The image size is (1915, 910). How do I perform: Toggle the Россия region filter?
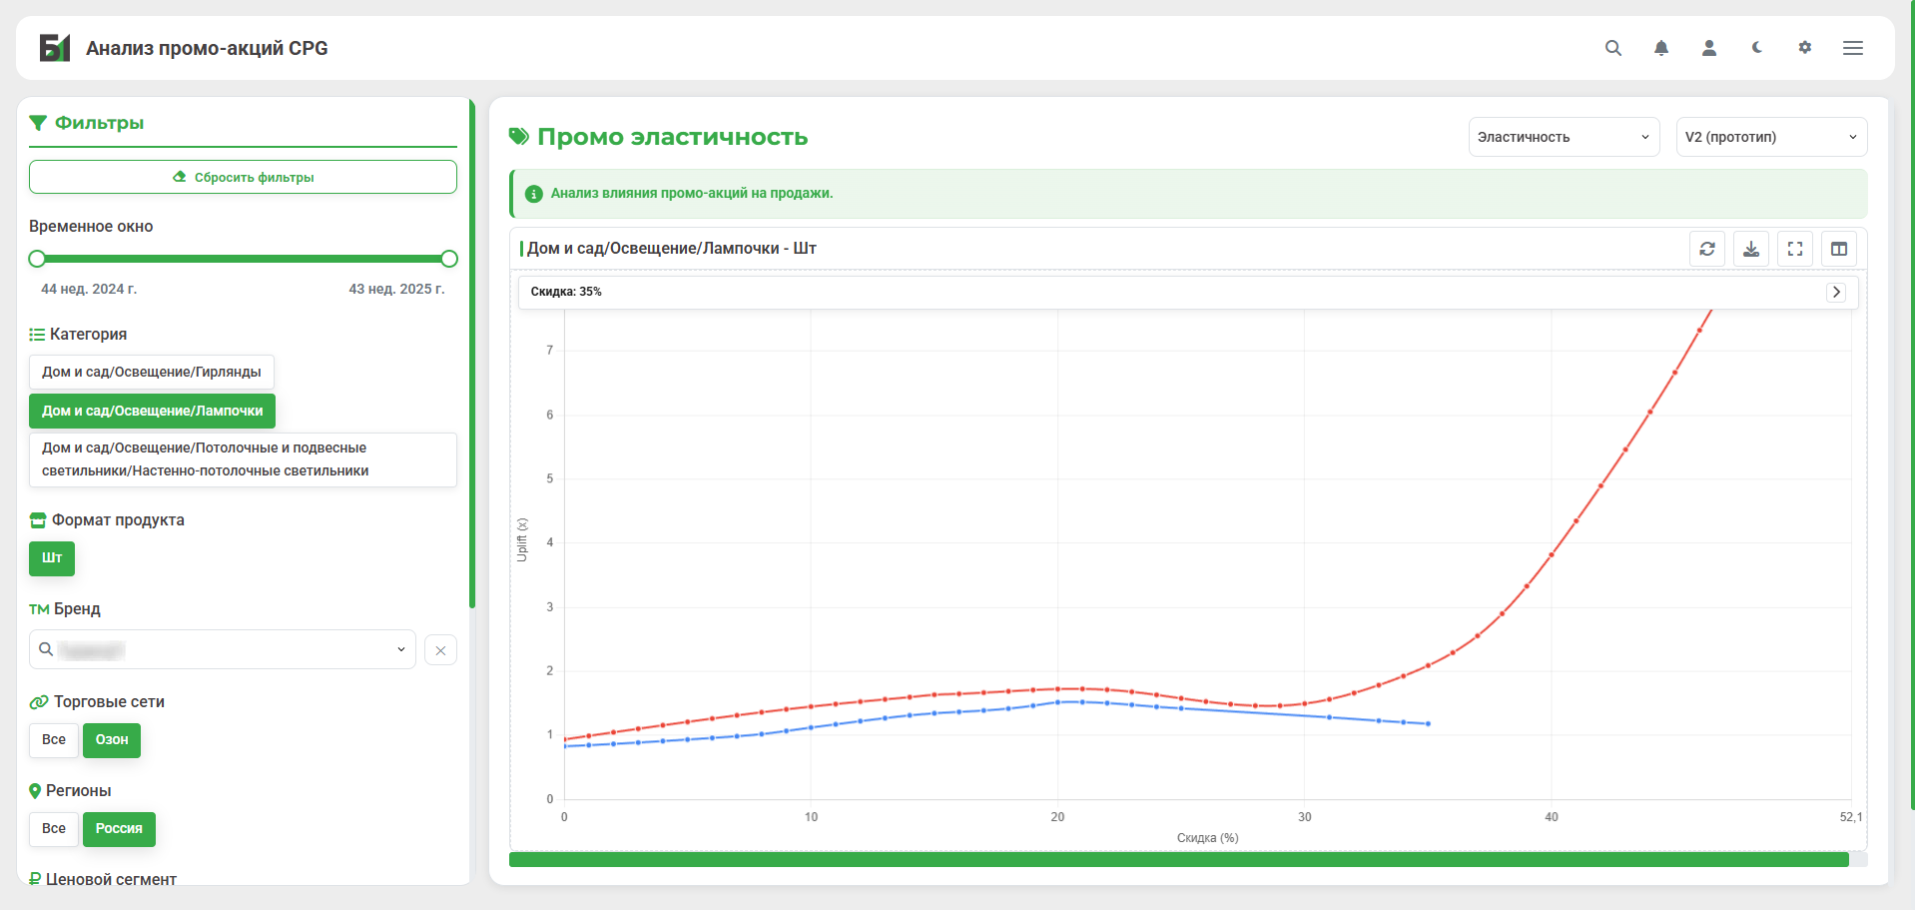coord(119,829)
